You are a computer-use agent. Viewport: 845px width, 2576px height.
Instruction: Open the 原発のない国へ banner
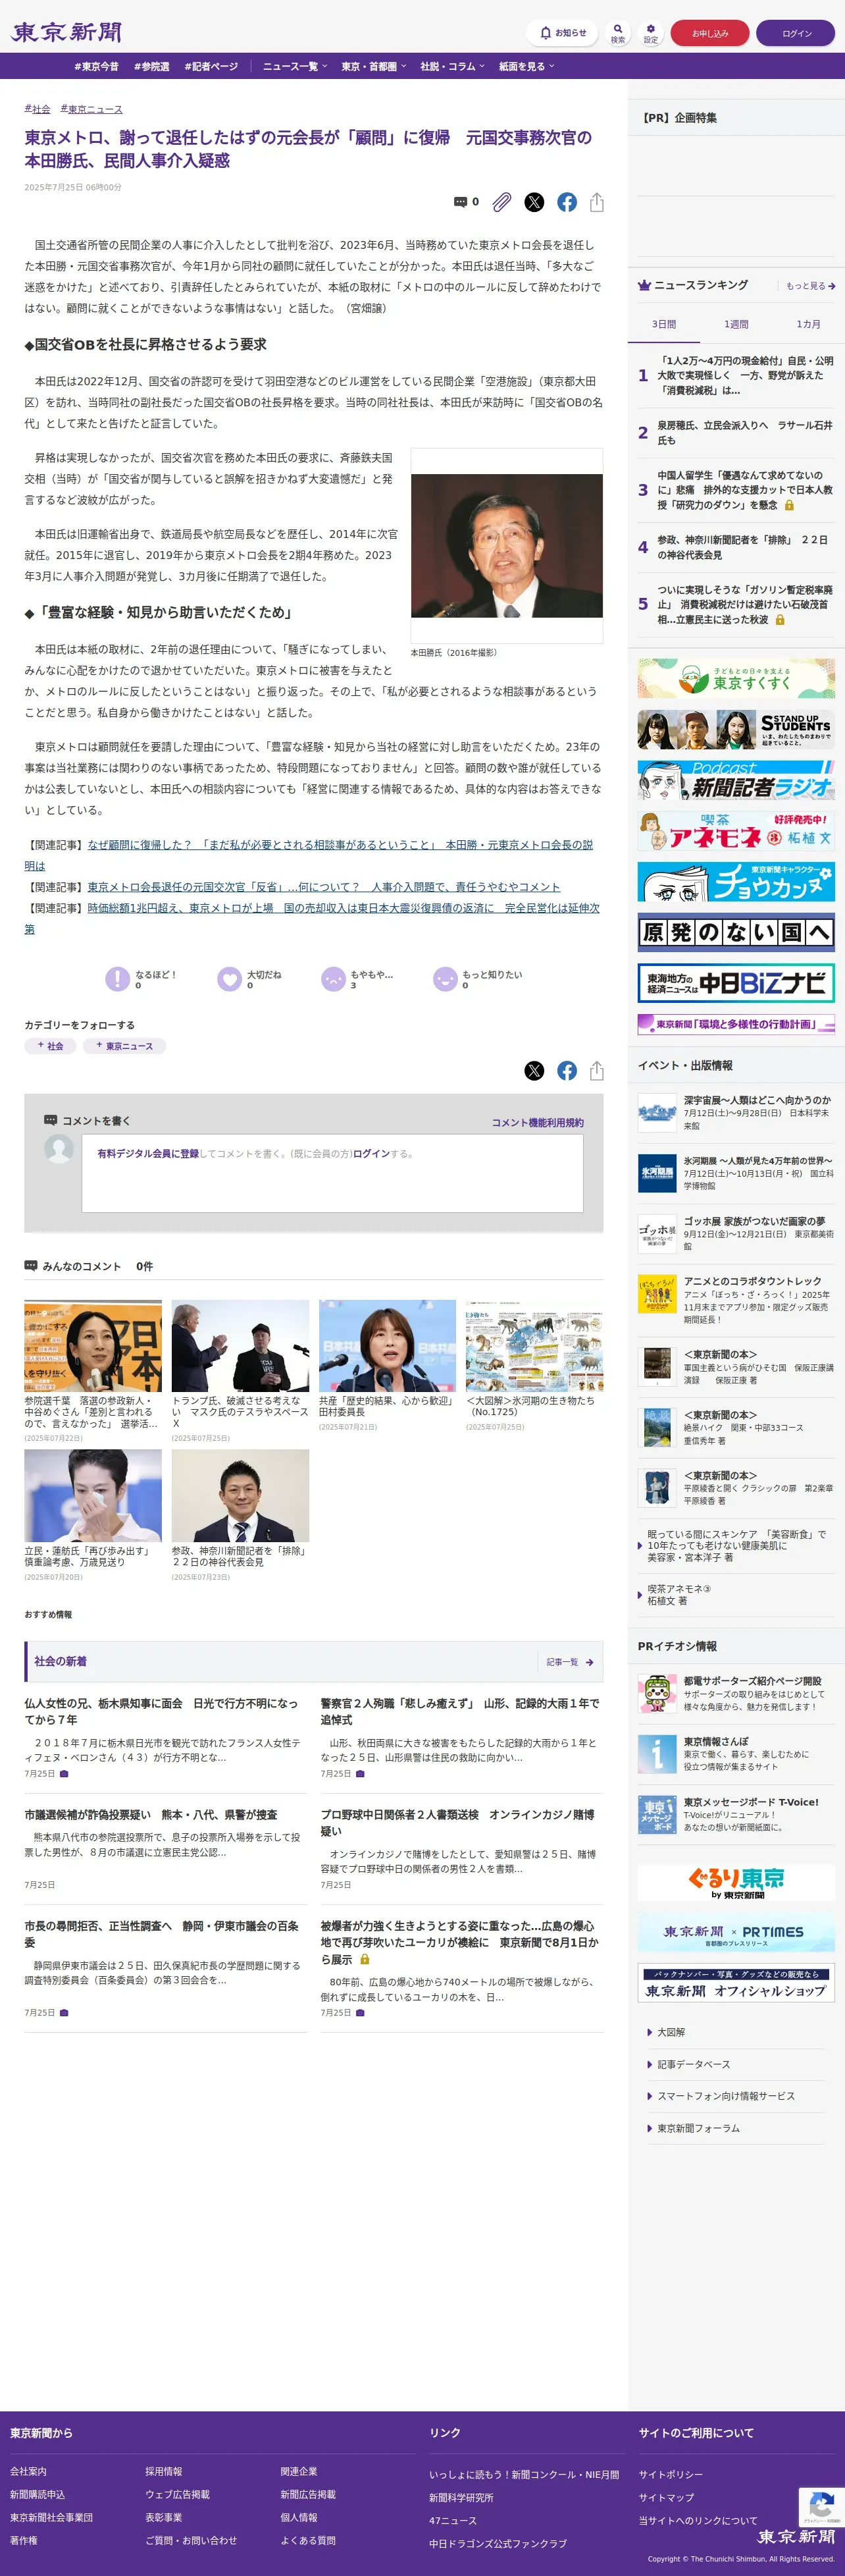736,932
